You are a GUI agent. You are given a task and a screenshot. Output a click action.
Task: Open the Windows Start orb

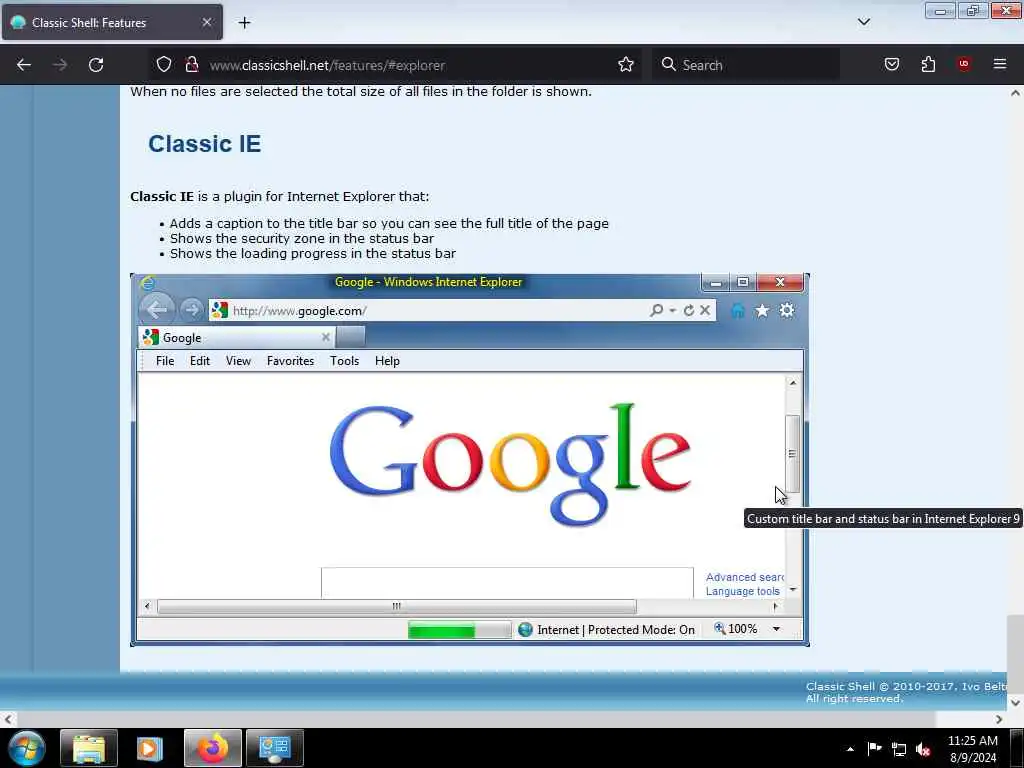27,748
